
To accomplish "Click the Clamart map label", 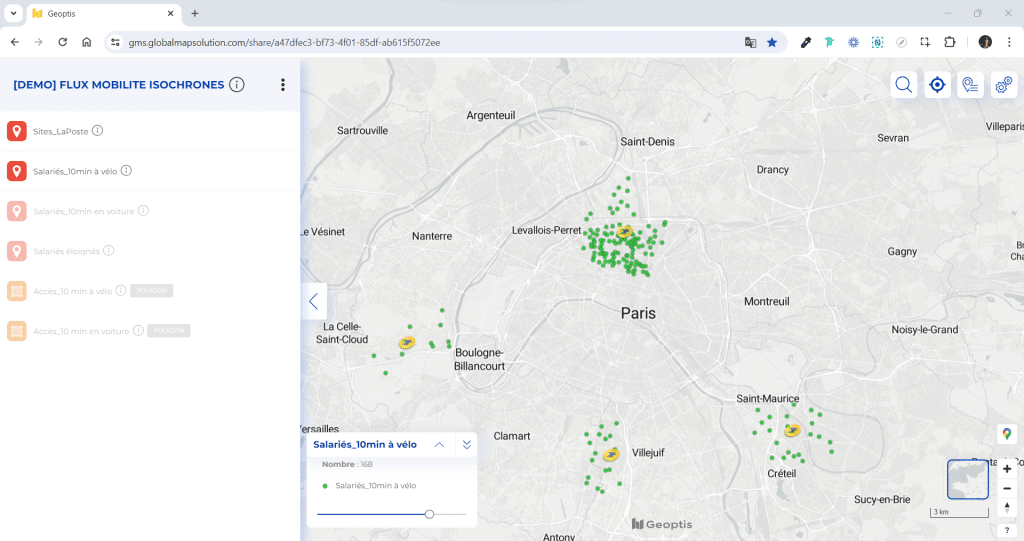I will 511,436.
